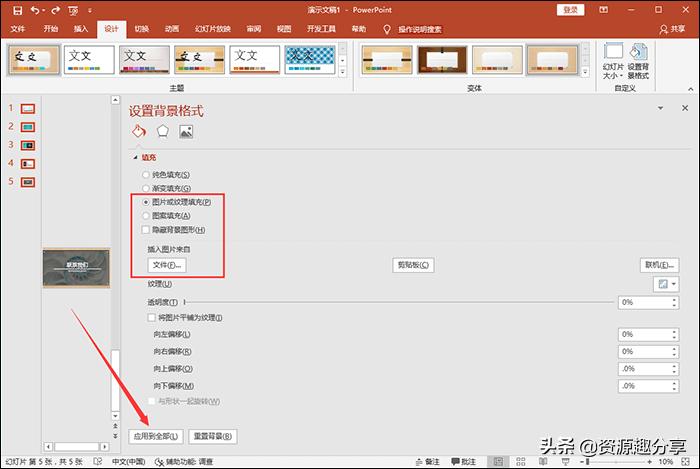Click the spell check icon in status bar

point(98,461)
